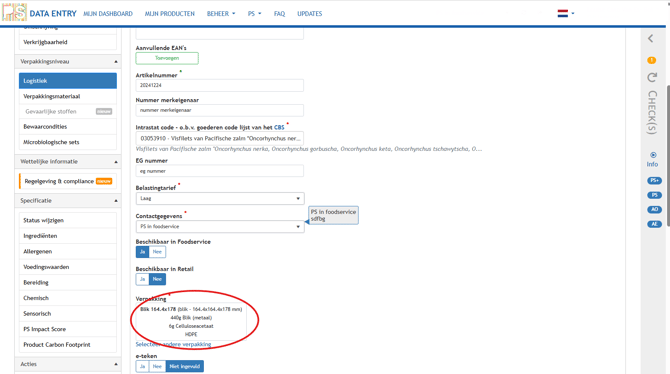
Task: Open Bewaarcondities in the sidebar
Action: pos(68,127)
